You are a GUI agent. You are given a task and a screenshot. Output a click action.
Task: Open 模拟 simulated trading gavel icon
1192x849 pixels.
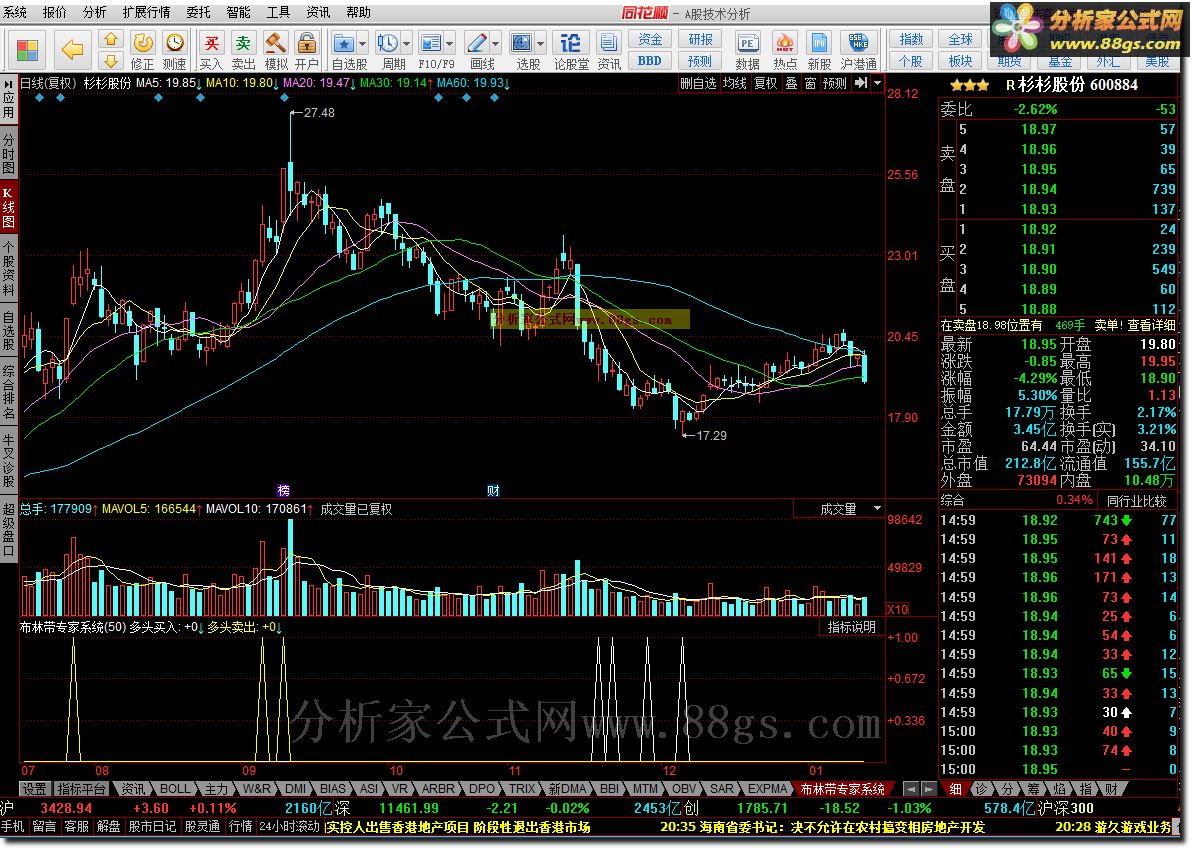click(x=275, y=51)
